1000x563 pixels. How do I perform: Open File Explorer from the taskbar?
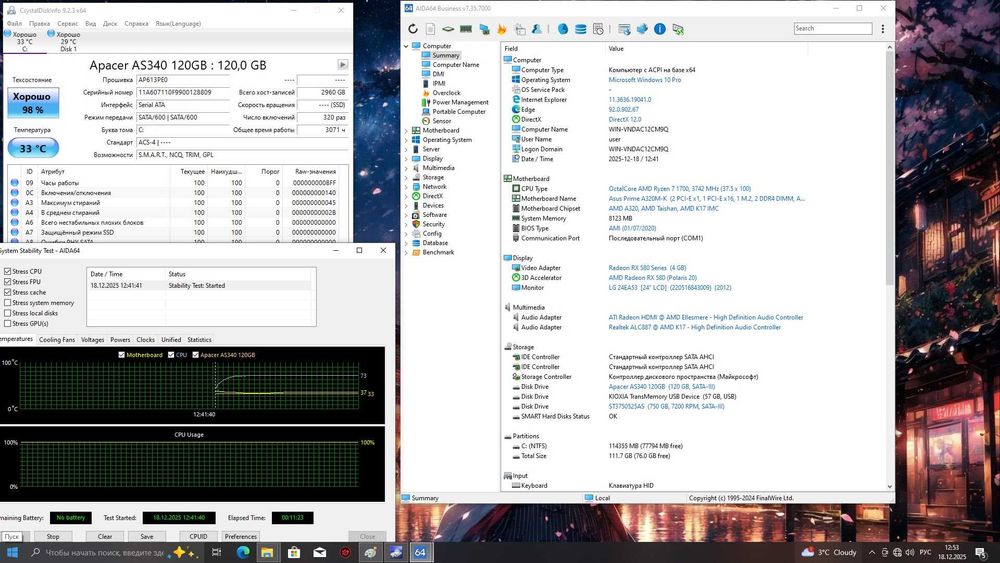pyautogui.click(x=267, y=552)
